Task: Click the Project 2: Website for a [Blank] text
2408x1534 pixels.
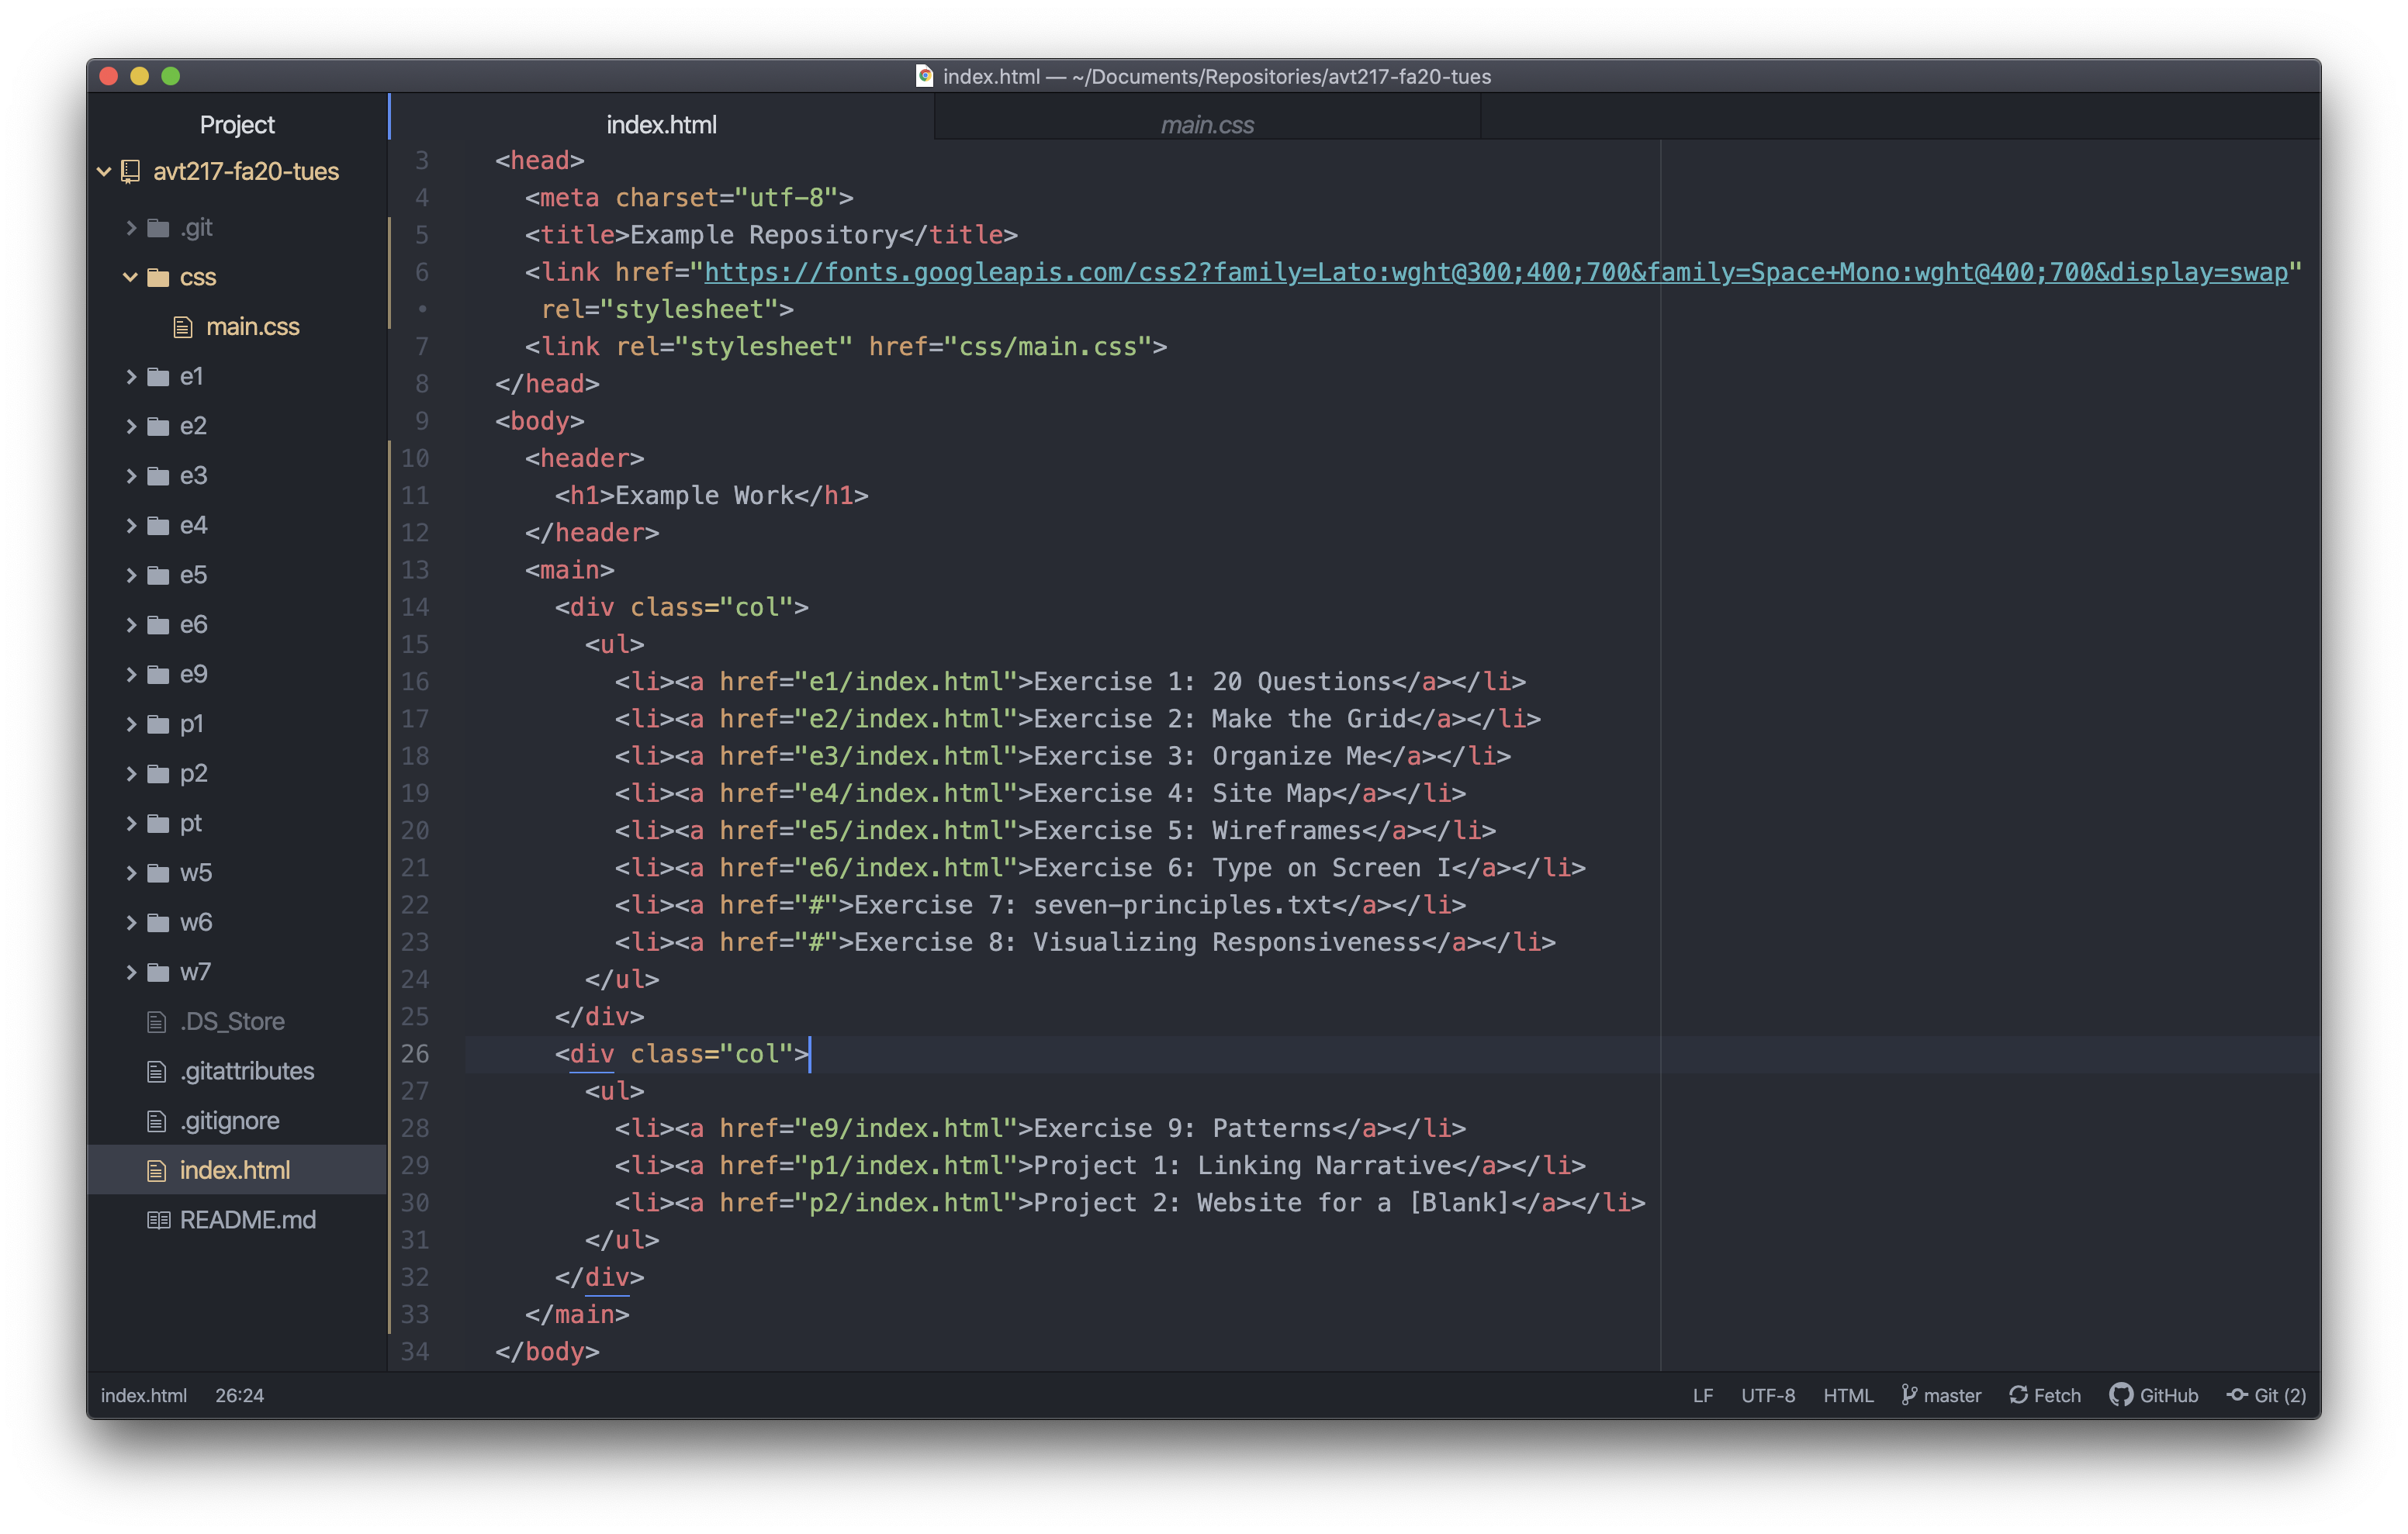Action: 1271,1203
